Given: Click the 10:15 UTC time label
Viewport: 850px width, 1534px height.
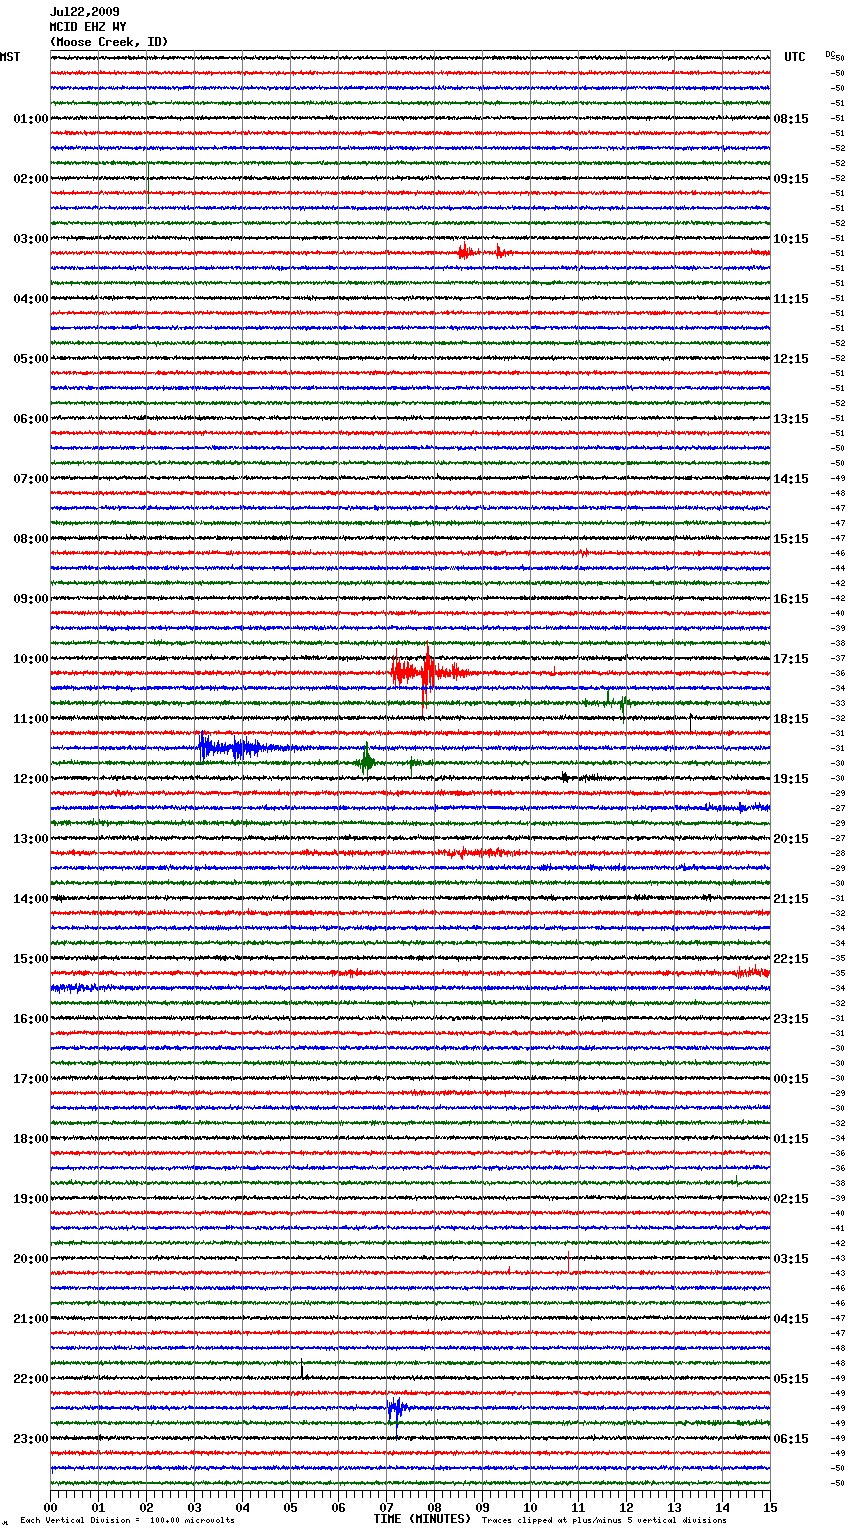Looking at the screenshot, I should tap(791, 239).
